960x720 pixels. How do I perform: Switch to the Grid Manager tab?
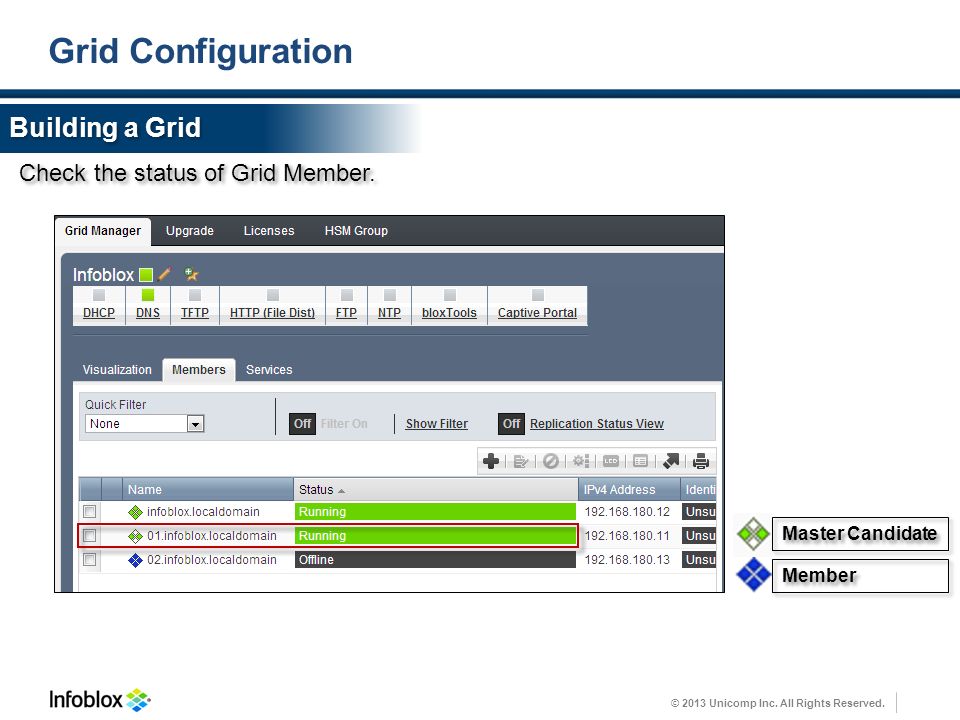click(103, 231)
